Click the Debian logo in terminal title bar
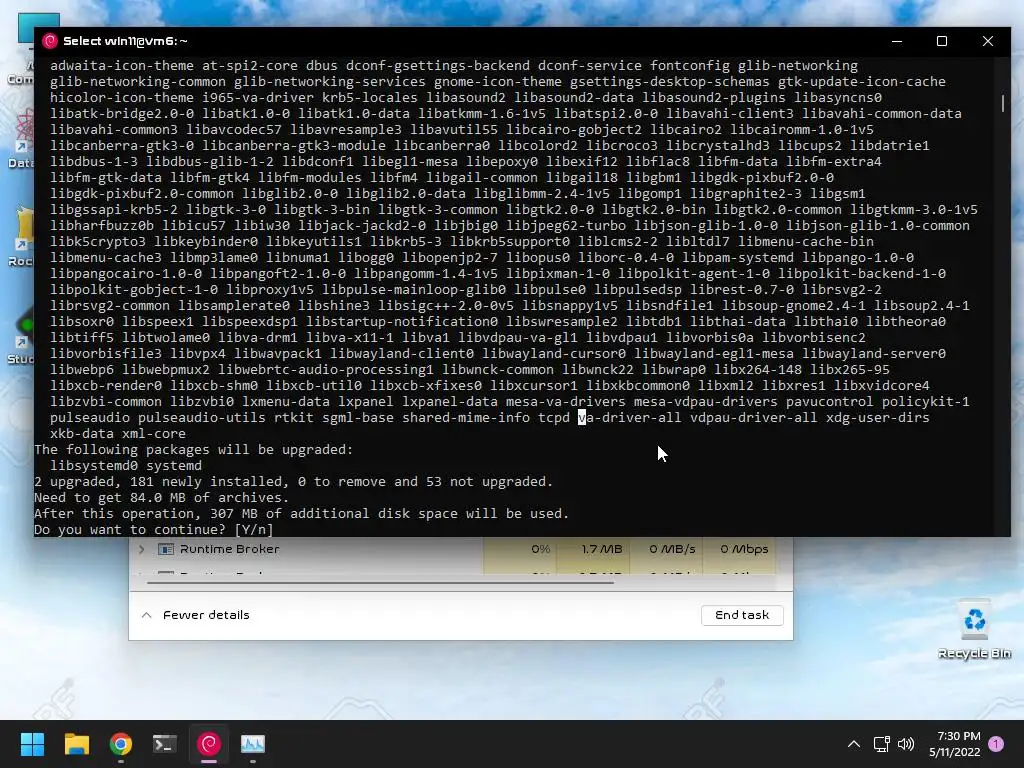The width and height of the screenshot is (1024, 768). click(50, 41)
